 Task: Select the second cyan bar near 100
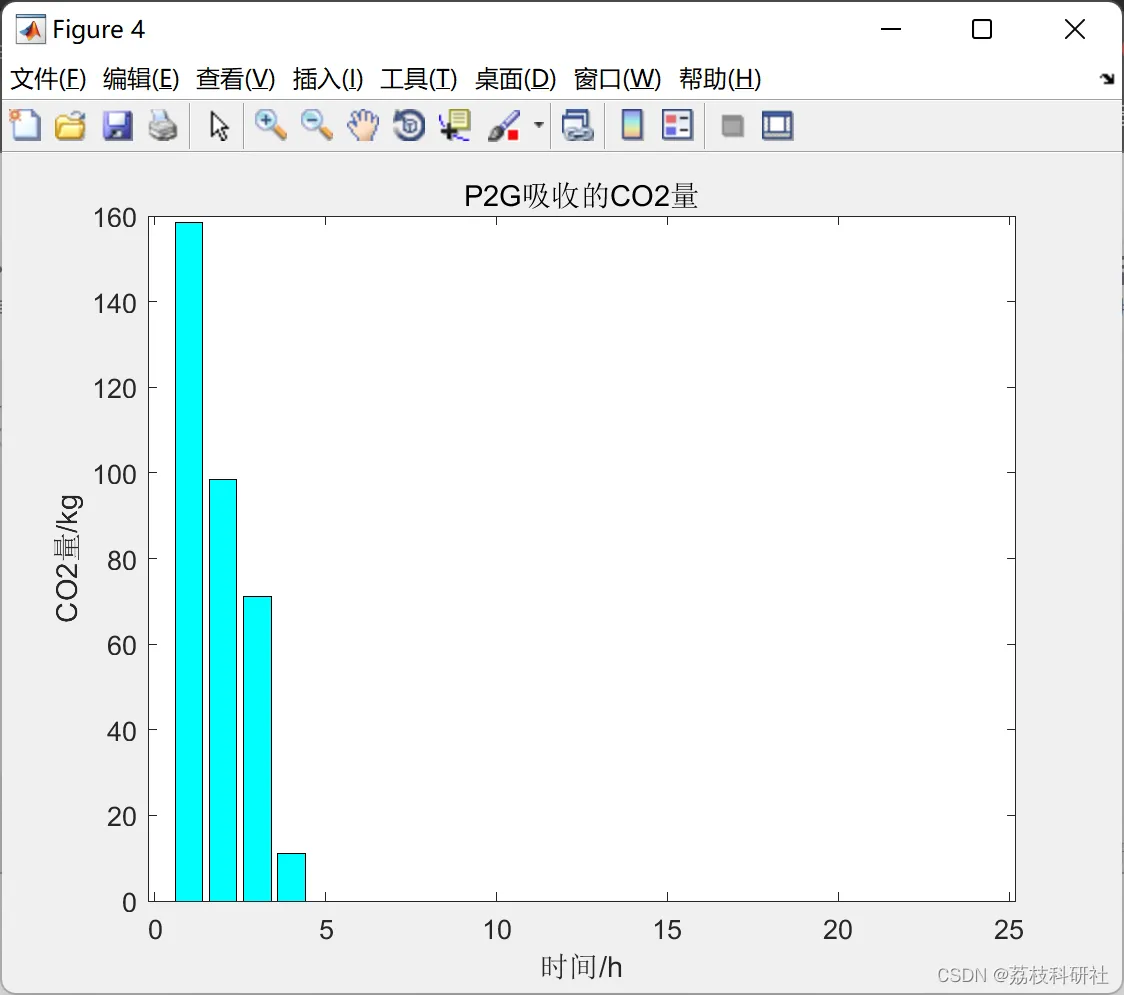(223, 690)
